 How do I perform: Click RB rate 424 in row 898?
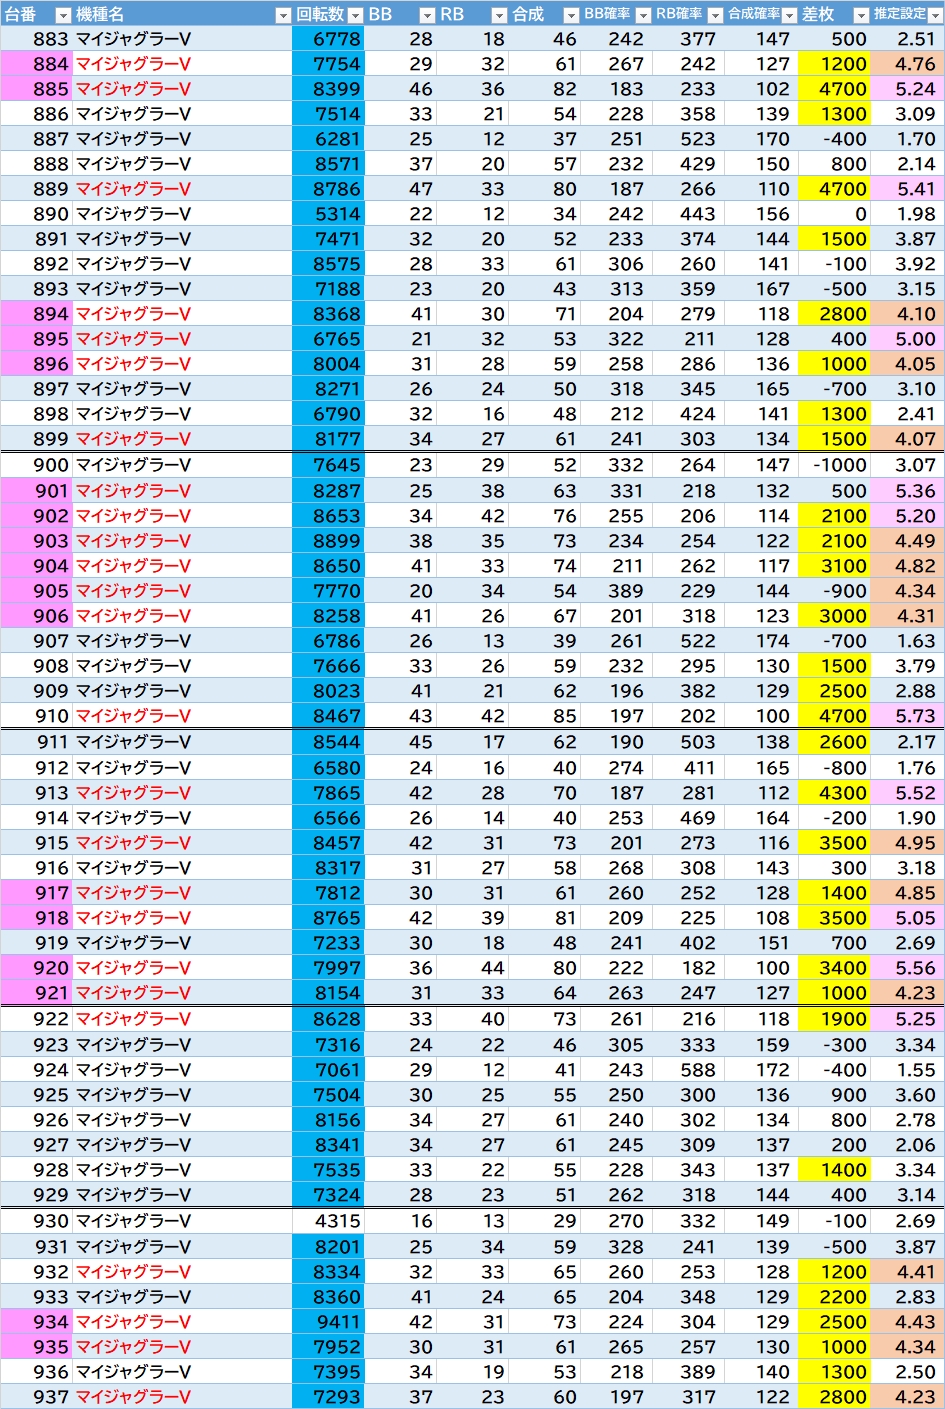tap(689, 414)
